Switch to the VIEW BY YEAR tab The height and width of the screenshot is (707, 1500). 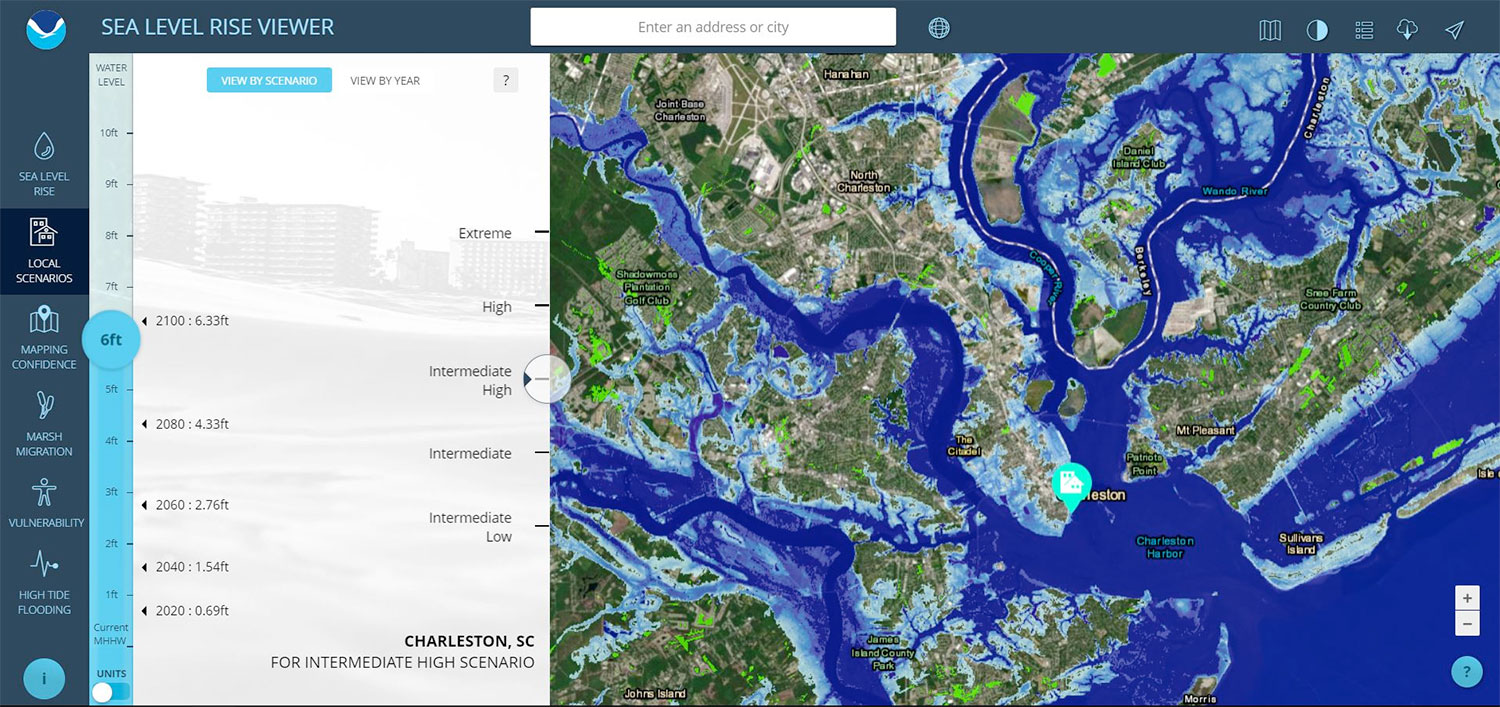pos(384,80)
